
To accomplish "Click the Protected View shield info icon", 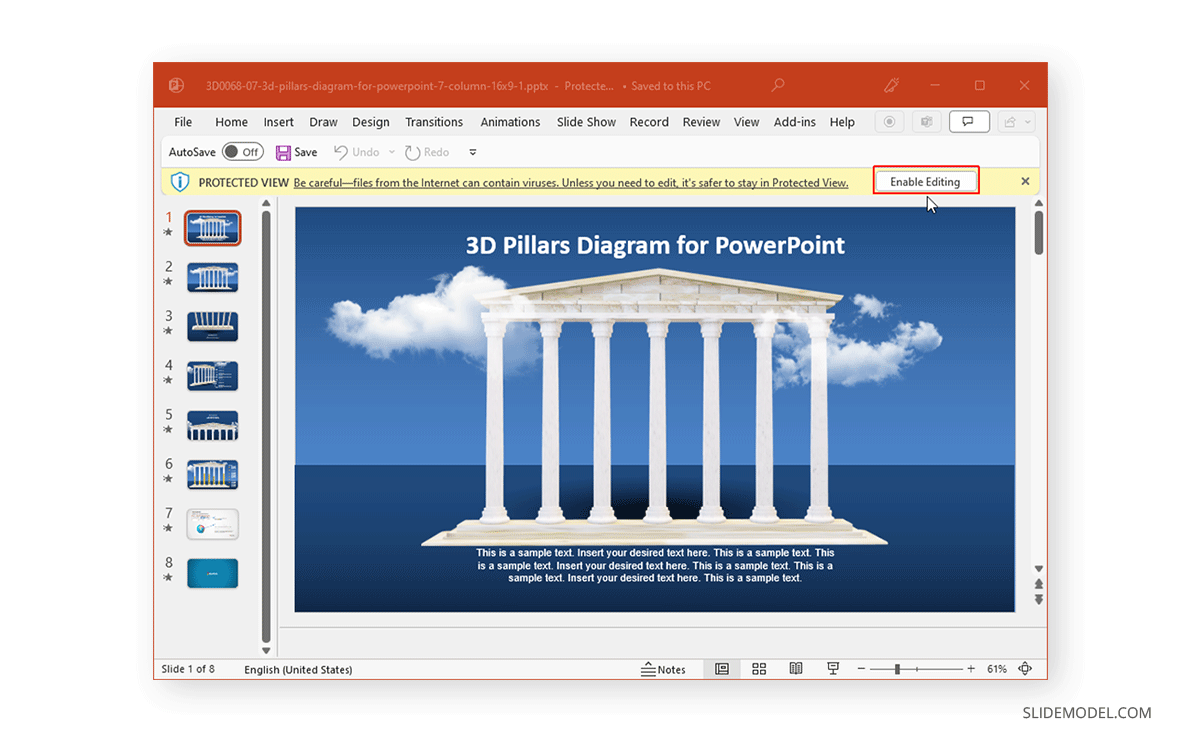I will (180, 182).
